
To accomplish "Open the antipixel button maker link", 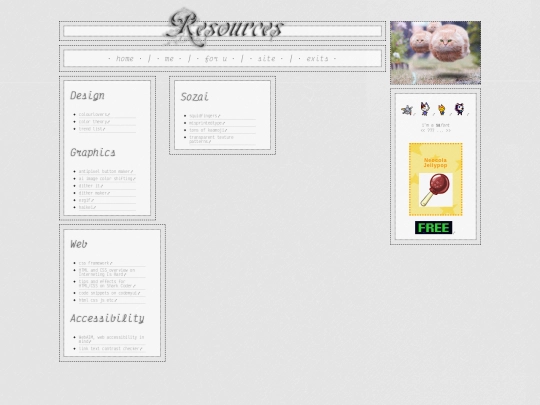I will point(105,171).
